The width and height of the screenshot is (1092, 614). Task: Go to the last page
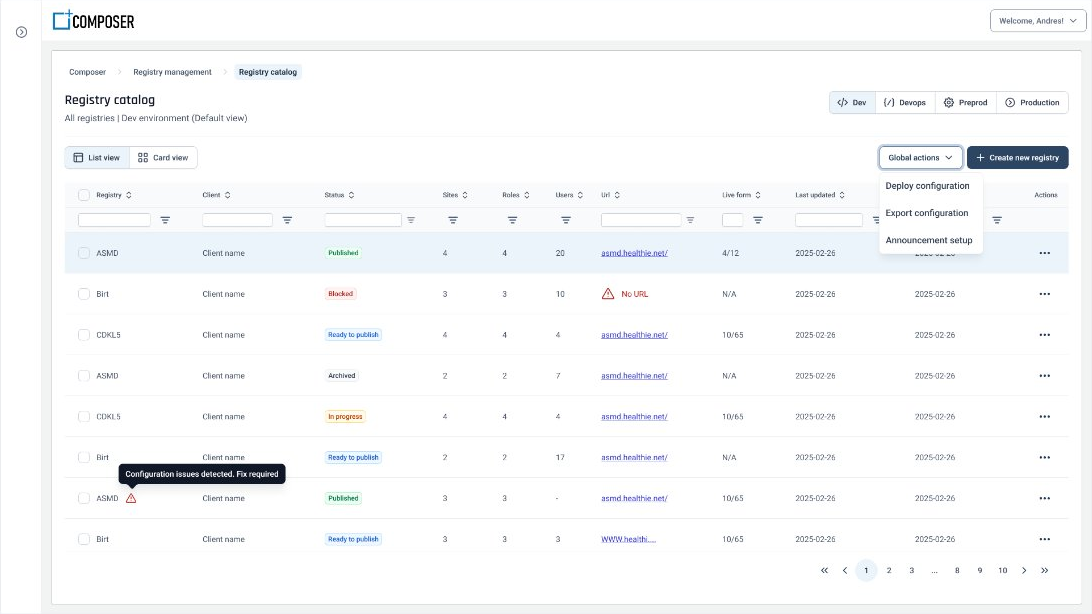click(x=1045, y=570)
